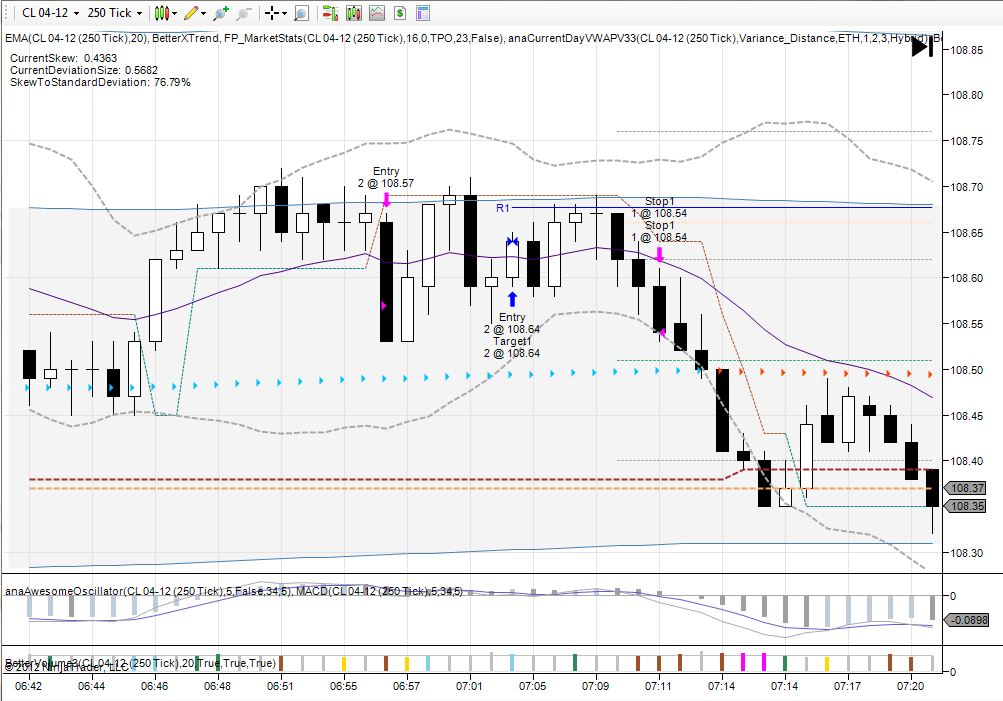Screen dimensions: 1003x701
Task: Click the -0.0898 oscillator value marker
Action: click(967, 620)
